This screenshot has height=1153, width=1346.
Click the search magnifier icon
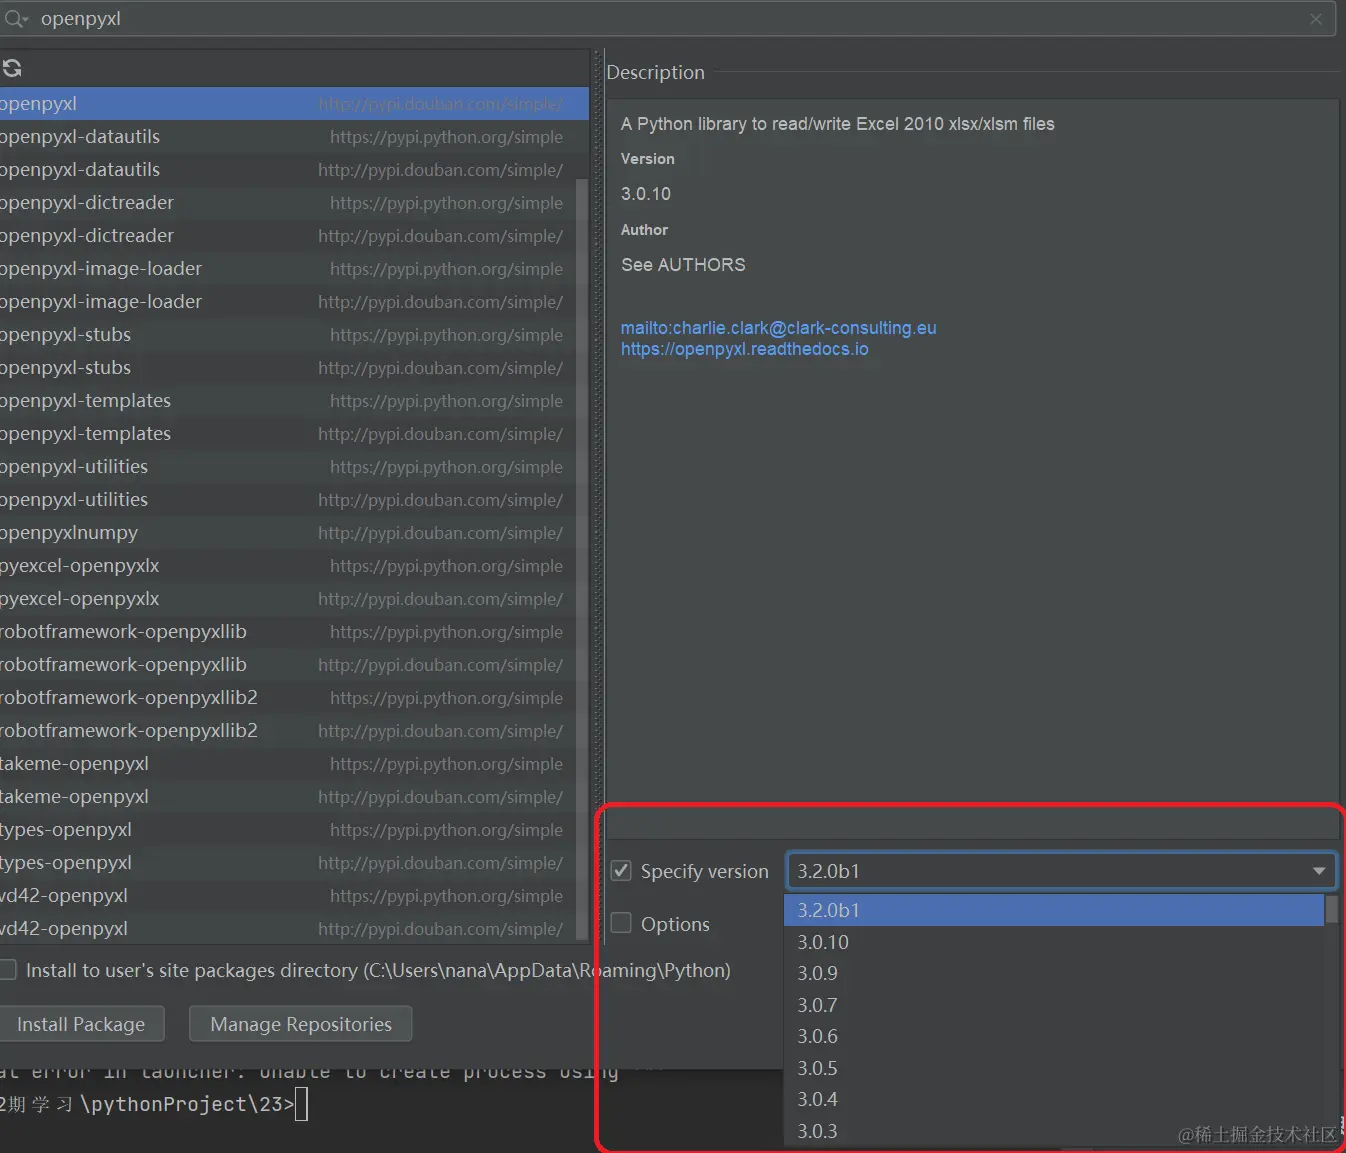[x=16, y=18]
